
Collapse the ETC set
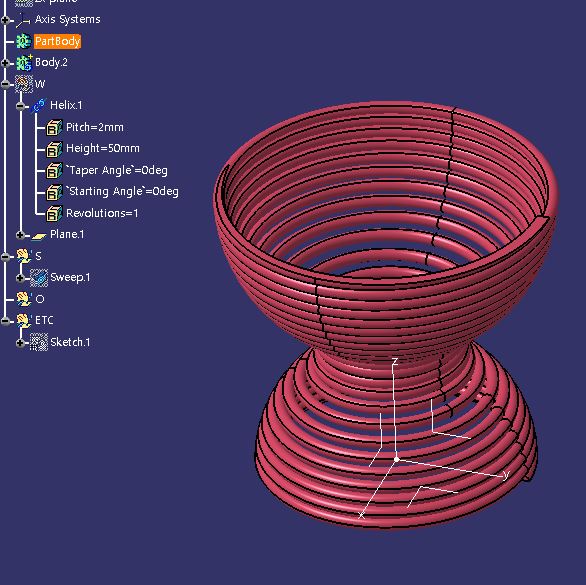point(5,321)
